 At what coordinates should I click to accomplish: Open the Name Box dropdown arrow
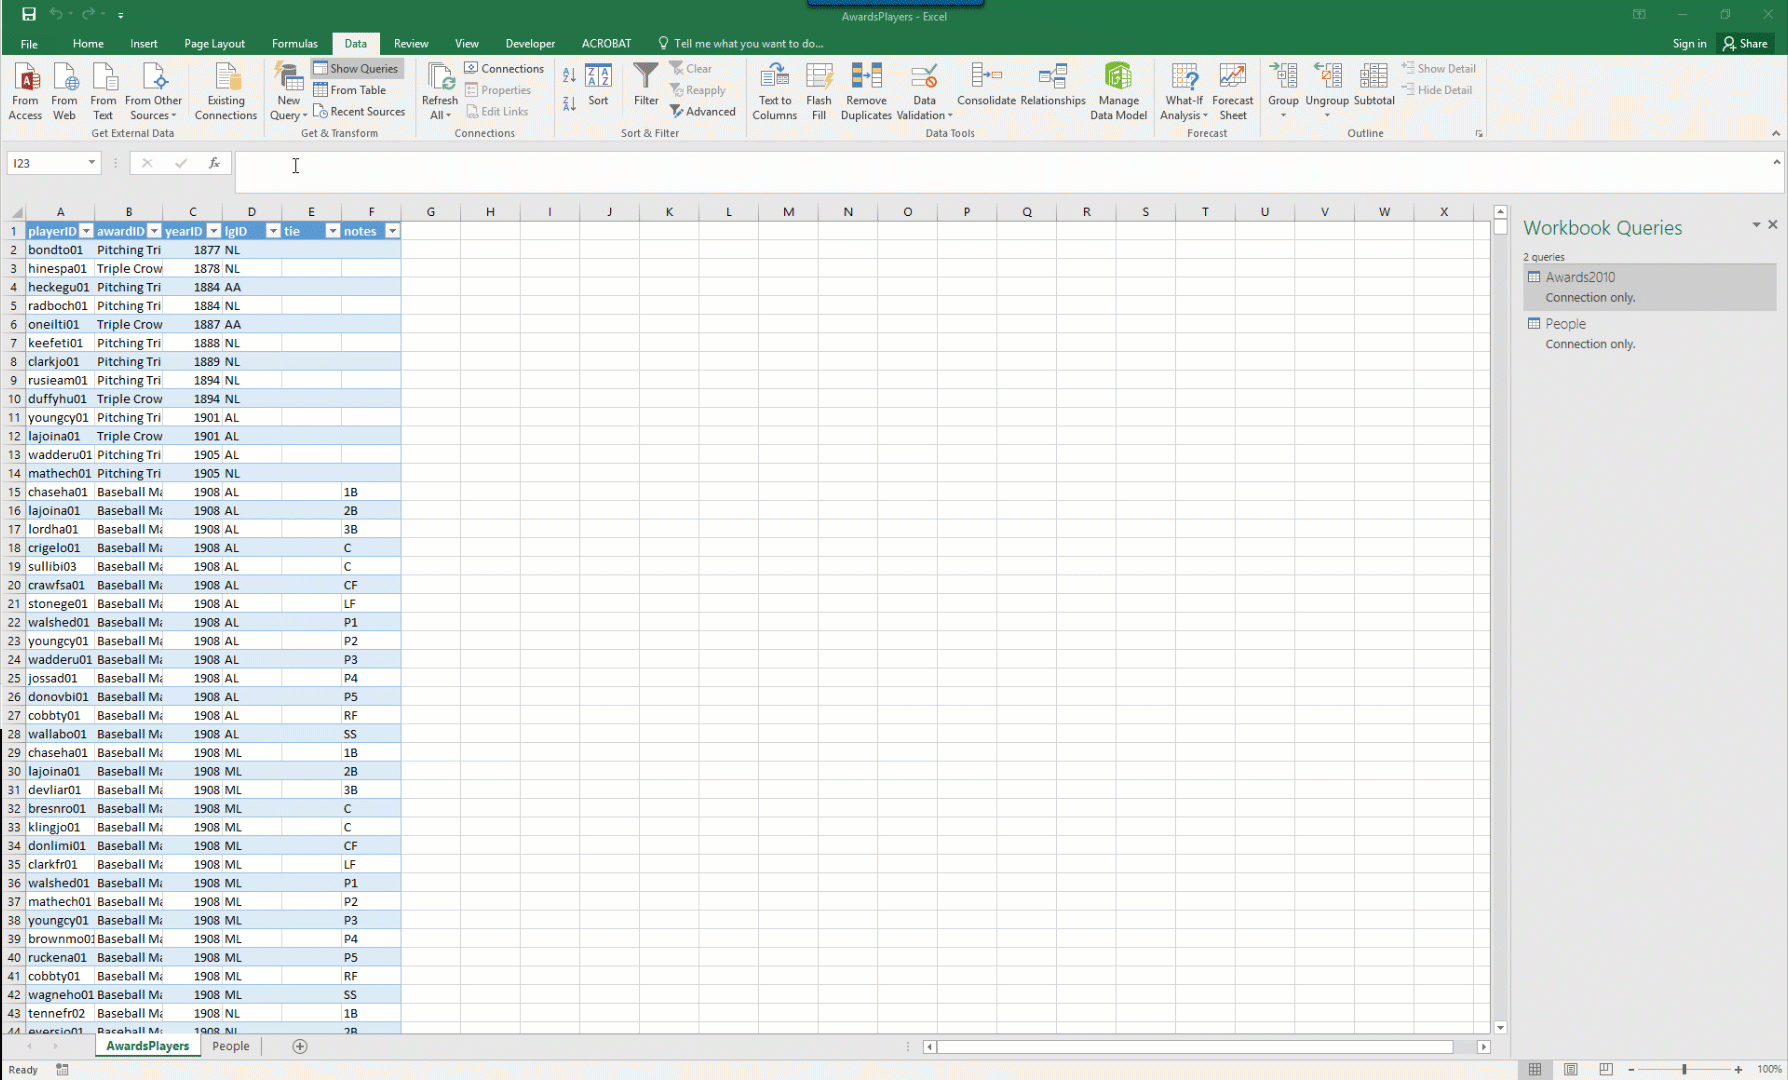coord(92,163)
